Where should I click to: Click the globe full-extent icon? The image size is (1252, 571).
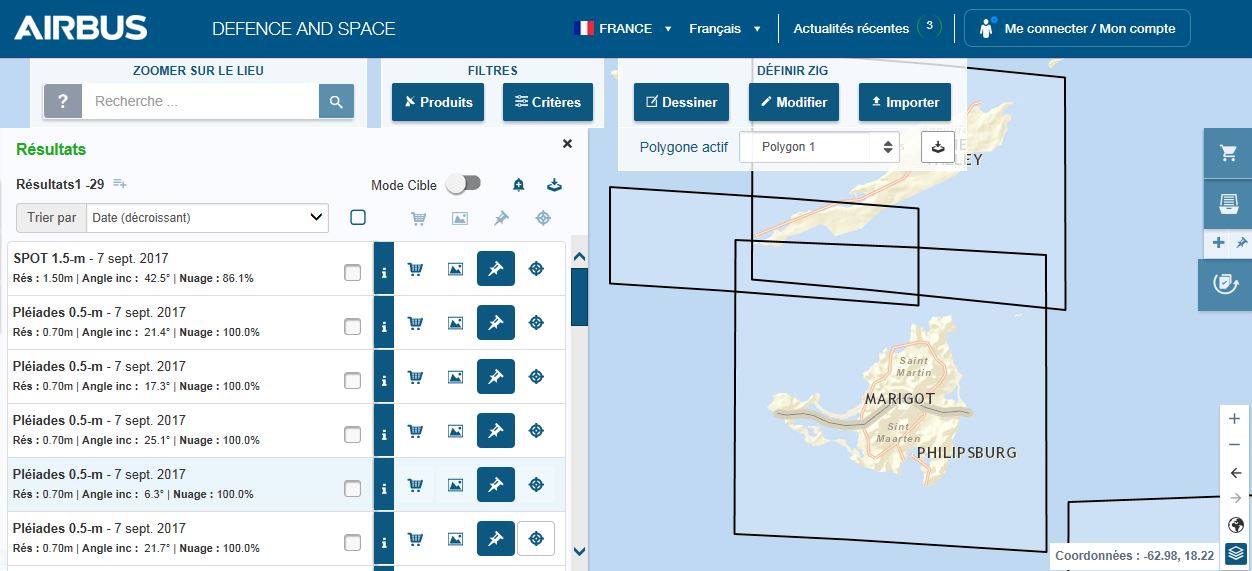[1235, 525]
